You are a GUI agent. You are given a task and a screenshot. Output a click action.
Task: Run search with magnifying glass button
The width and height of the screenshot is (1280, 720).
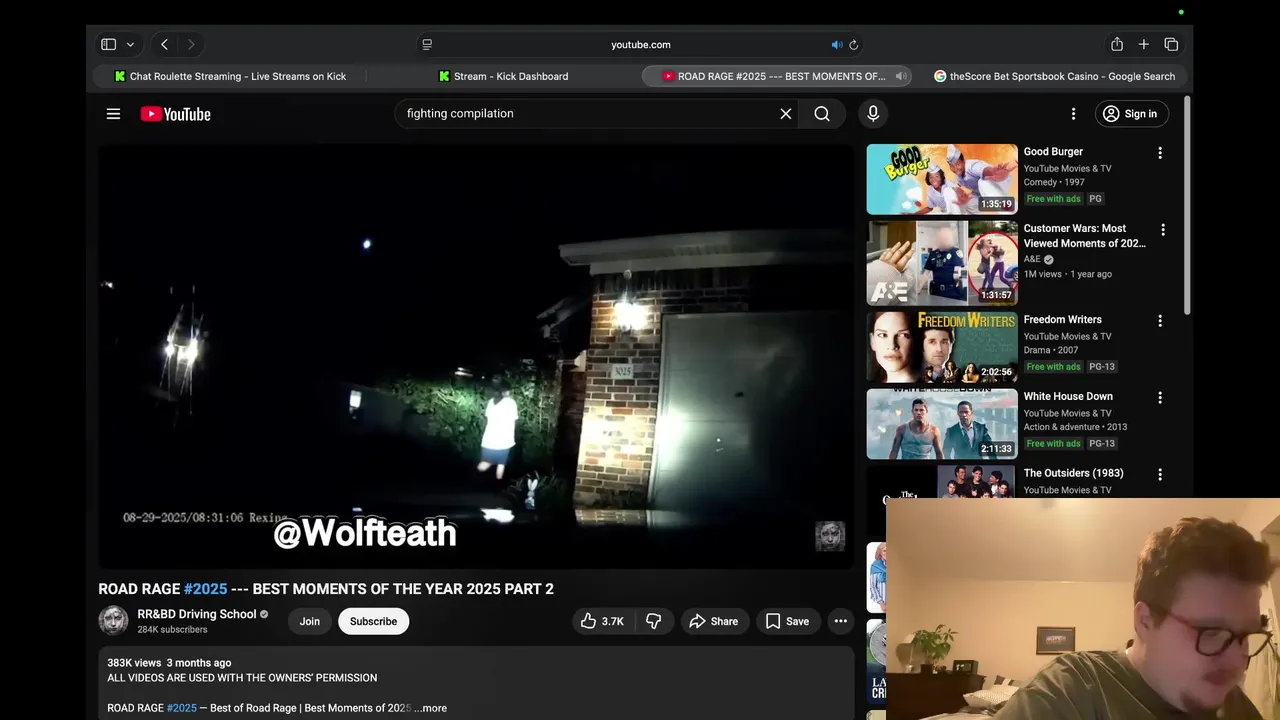coord(822,114)
